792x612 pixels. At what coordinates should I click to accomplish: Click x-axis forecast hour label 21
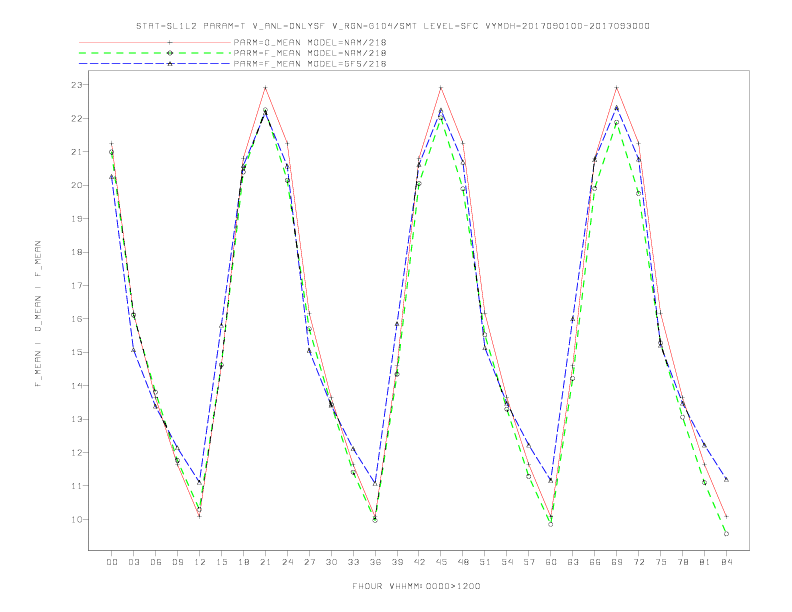click(x=265, y=562)
